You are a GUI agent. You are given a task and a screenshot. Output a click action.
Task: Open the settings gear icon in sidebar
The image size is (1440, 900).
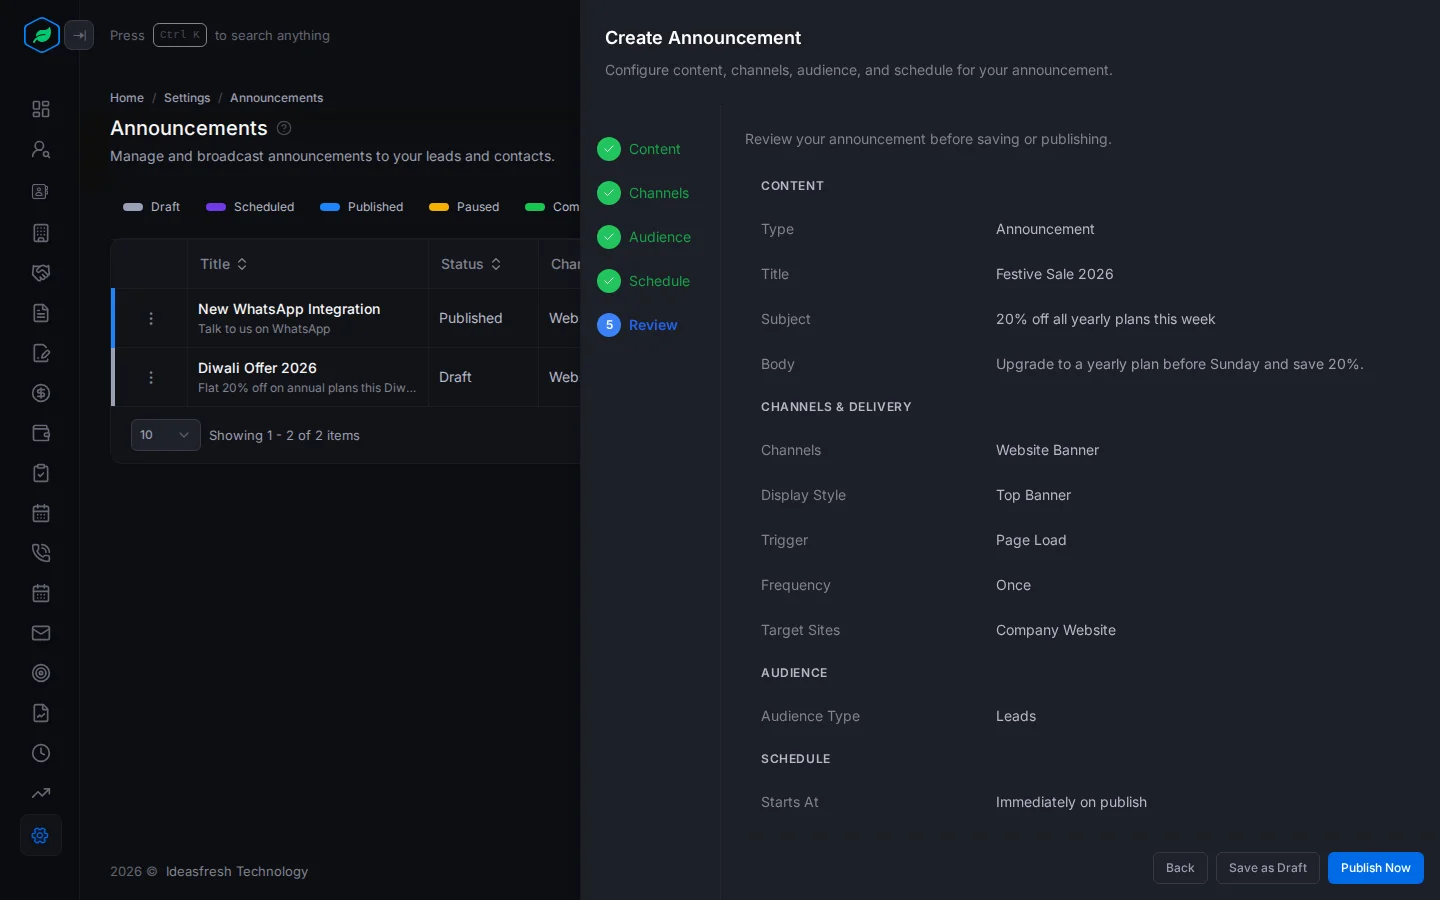click(41, 835)
